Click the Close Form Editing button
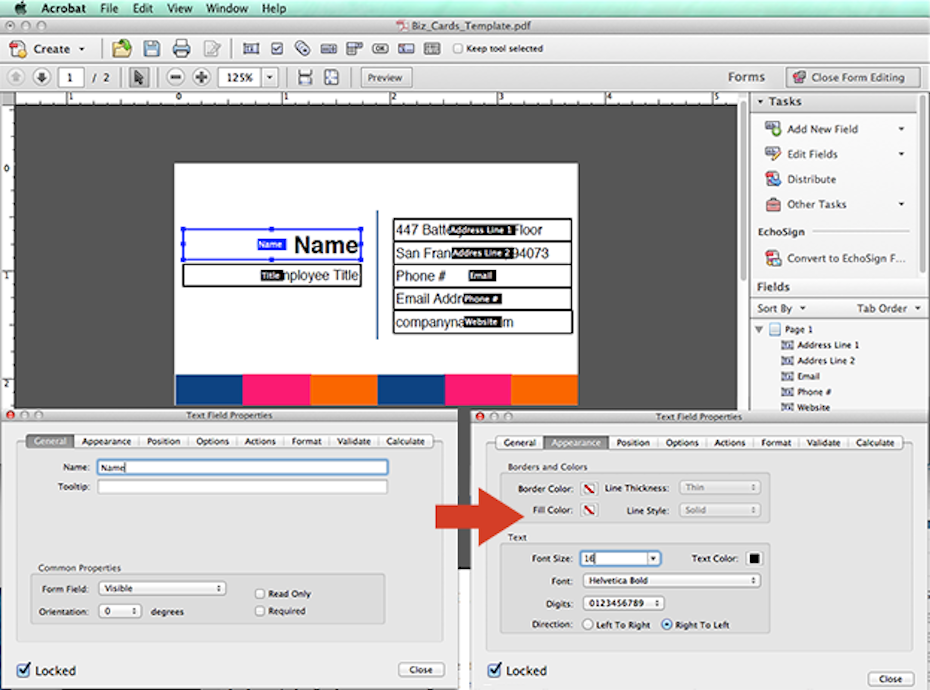 (x=851, y=77)
